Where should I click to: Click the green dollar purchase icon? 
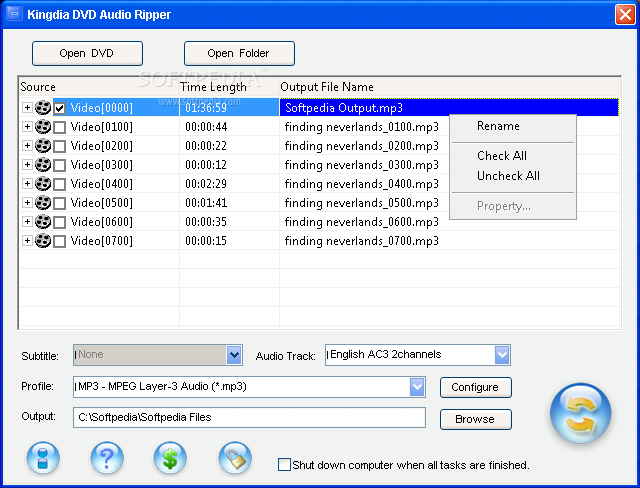[x=170, y=458]
